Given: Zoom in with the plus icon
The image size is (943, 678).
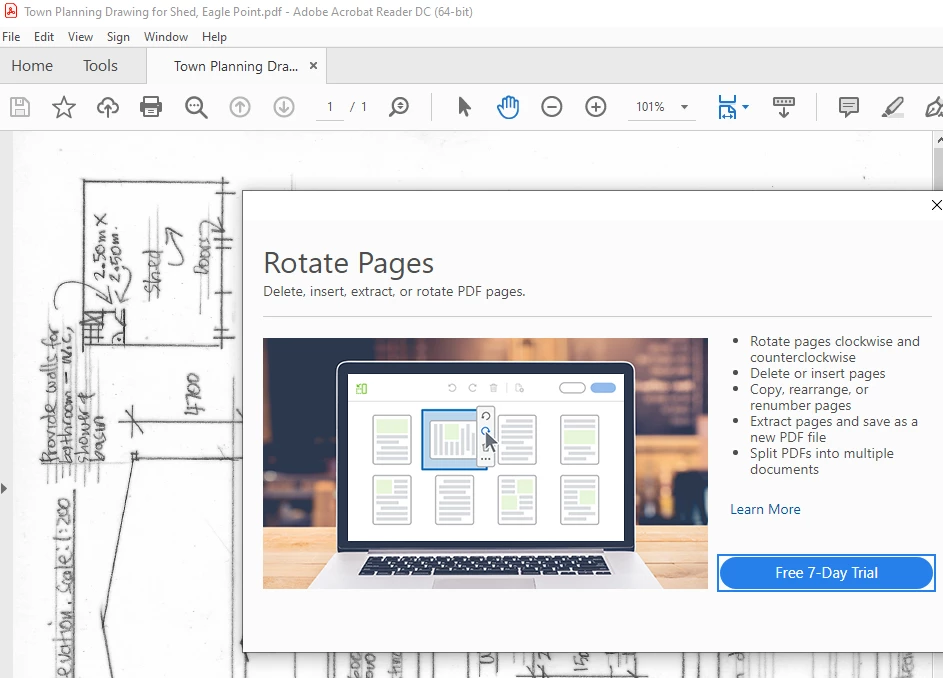Looking at the screenshot, I should point(596,107).
